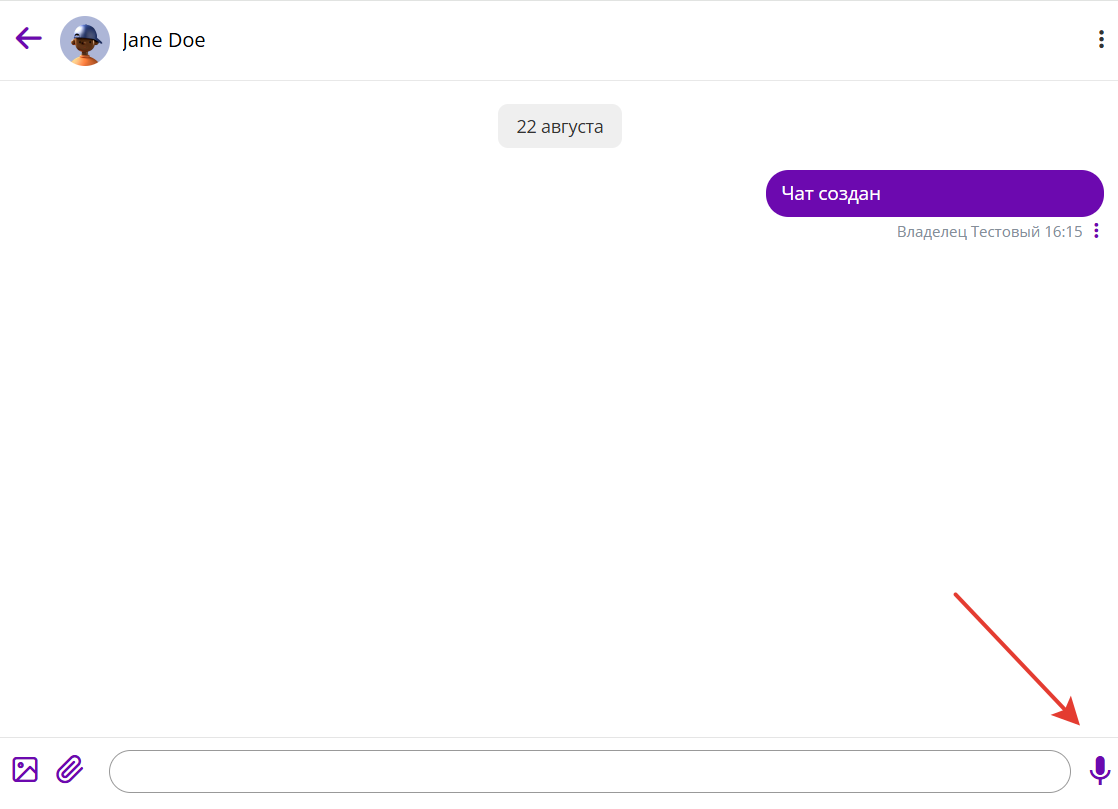
Task: Click the Владелец Тестовый 16:15 caption
Action: coord(989,232)
